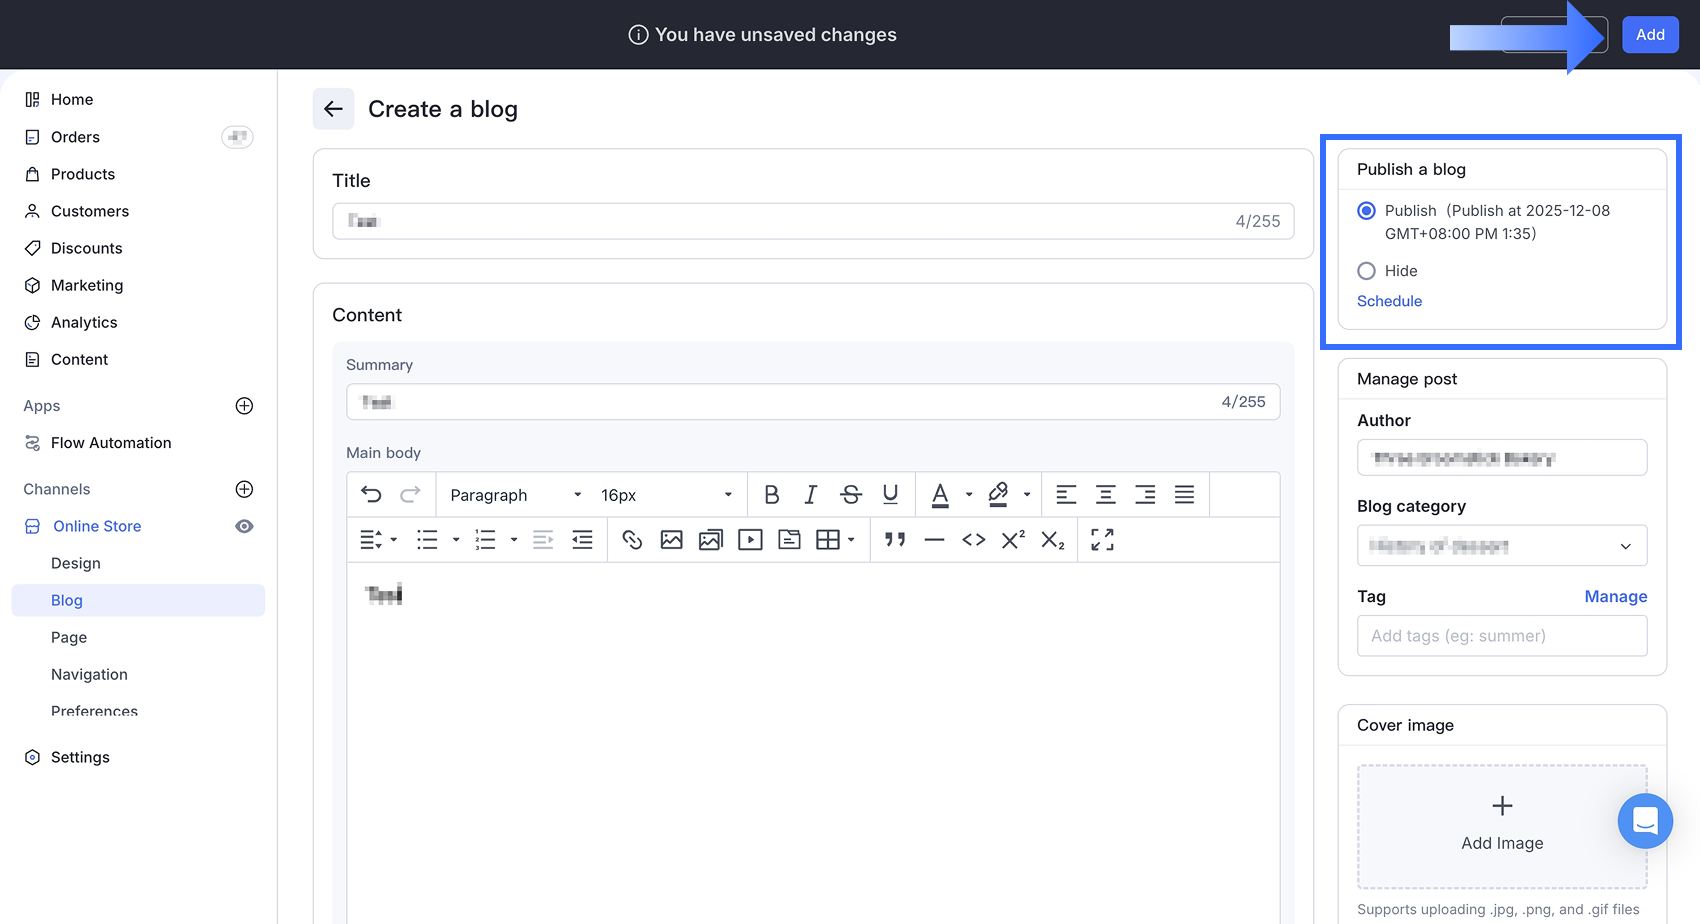Click the insert video icon
The width and height of the screenshot is (1700, 924).
[x=750, y=540]
